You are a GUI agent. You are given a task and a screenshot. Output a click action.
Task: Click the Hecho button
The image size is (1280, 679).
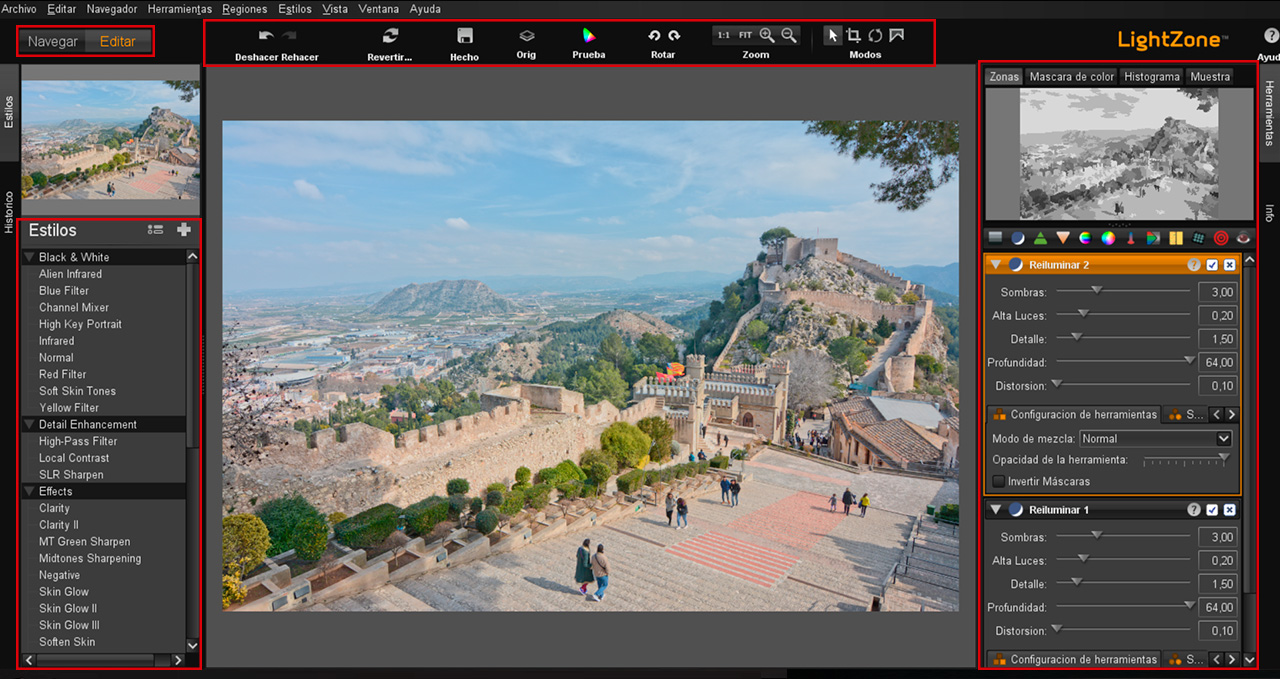pyautogui.click(x=464, y=42)
